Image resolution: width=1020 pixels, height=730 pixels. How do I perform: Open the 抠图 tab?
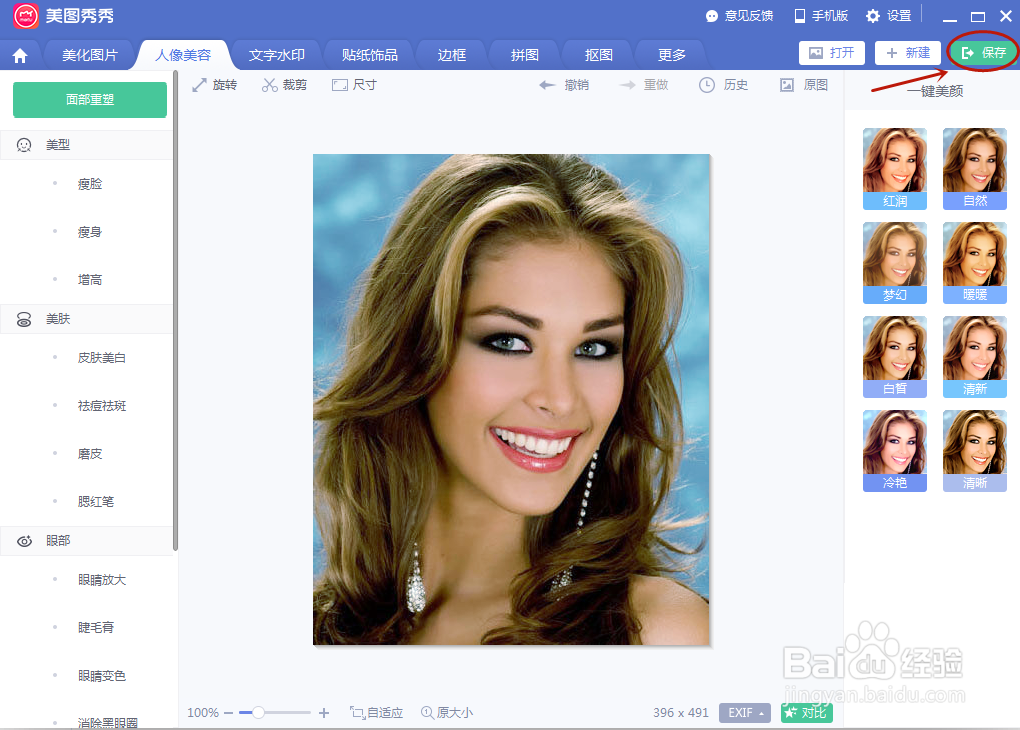(x=598, y=55)
